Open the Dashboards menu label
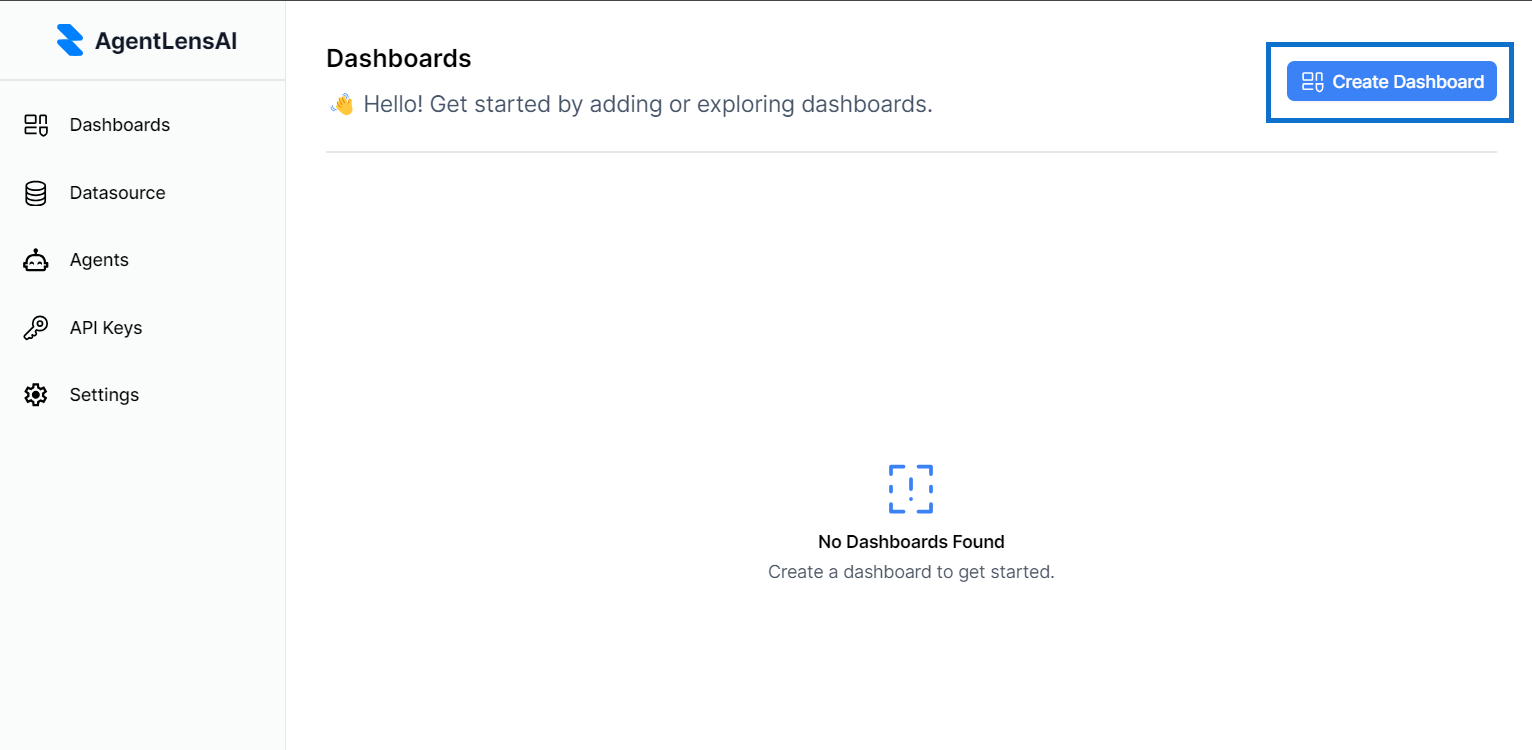Viewport: 1532px width, 750px height. coord(120,125)
